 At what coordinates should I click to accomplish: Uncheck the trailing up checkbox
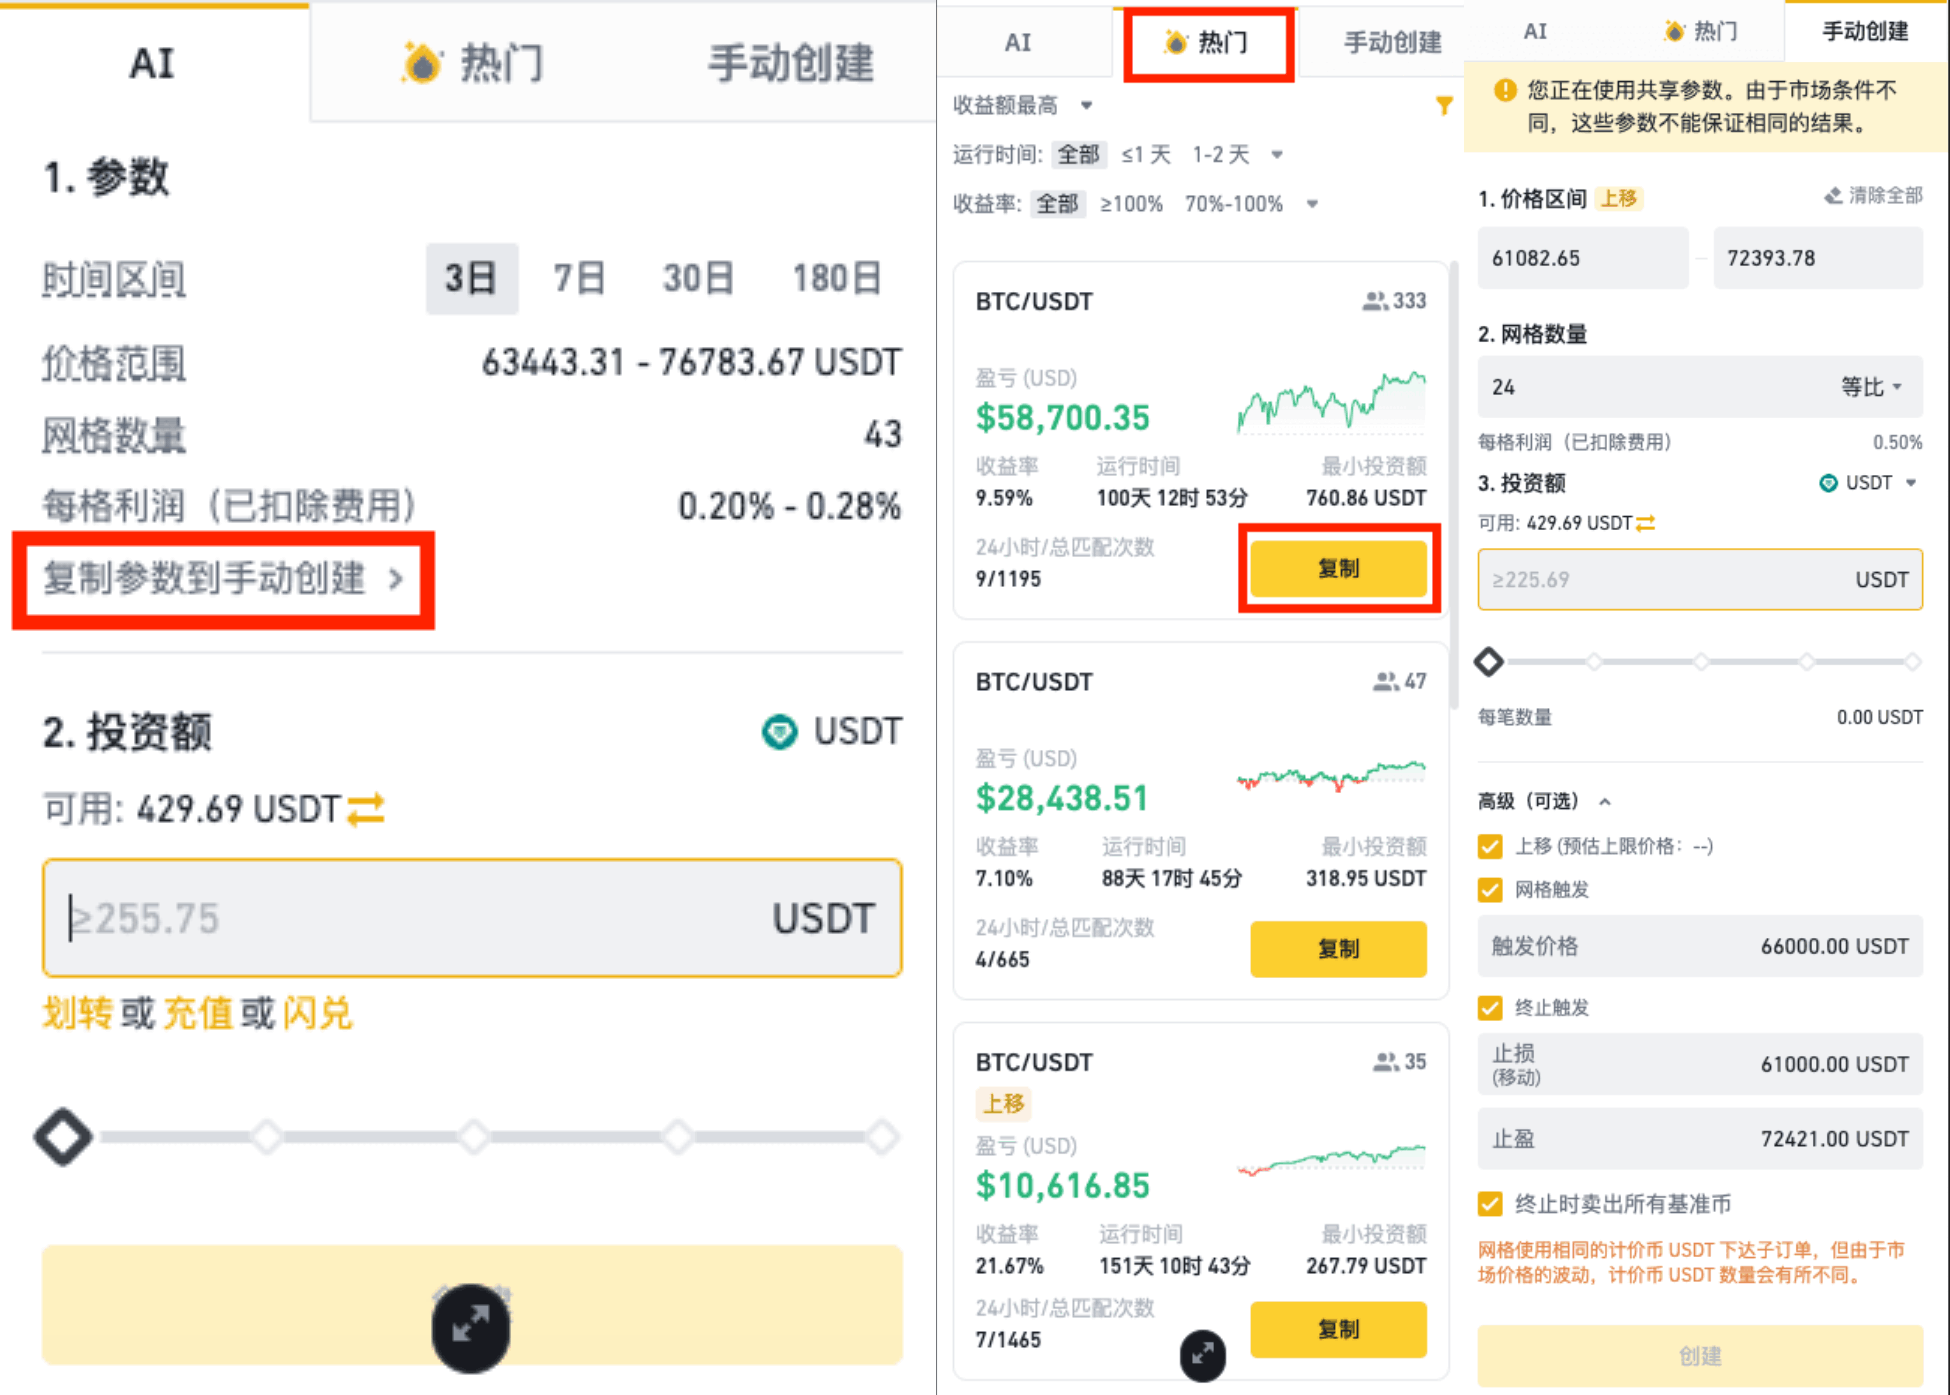tap(1490, 847)
